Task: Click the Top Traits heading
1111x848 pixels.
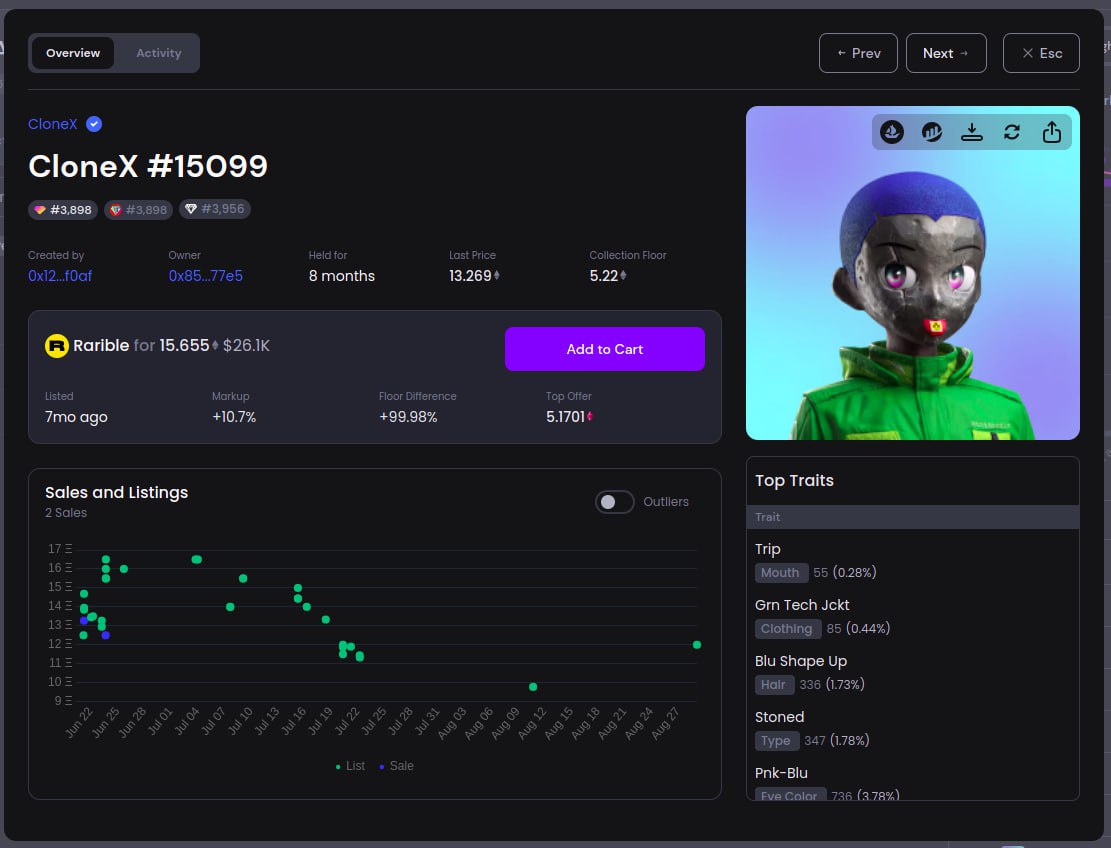Action: [x=794, y=480]
